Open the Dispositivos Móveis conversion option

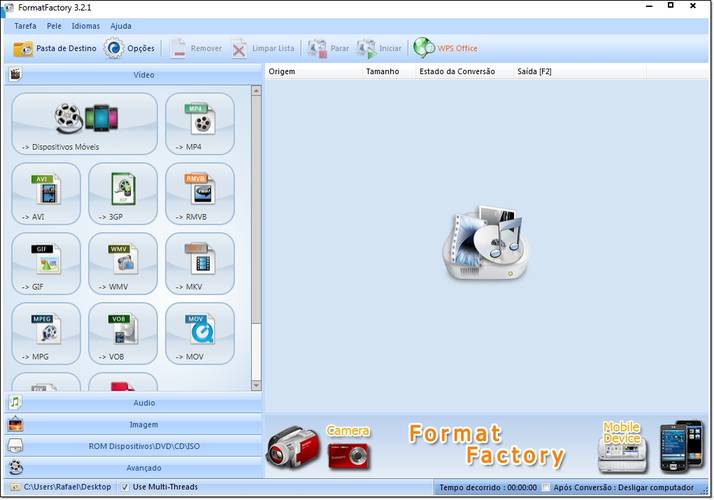pyautogui.click(x=85, y=123)
